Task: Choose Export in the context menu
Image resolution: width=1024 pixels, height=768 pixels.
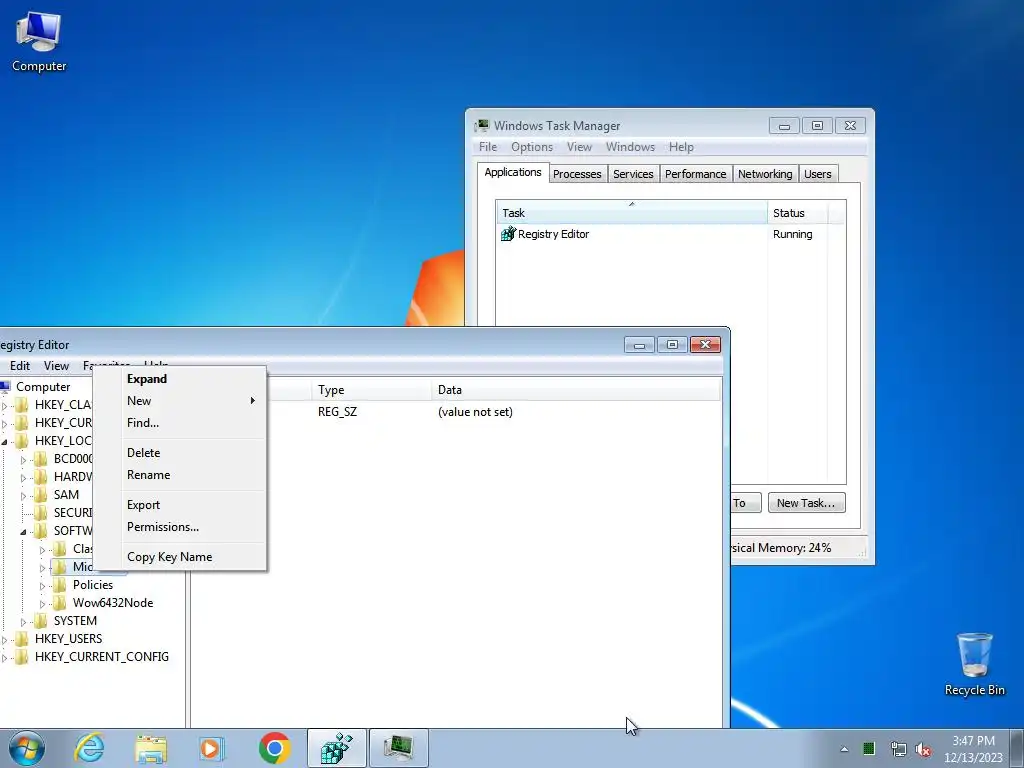Action: tap(180, 505)
